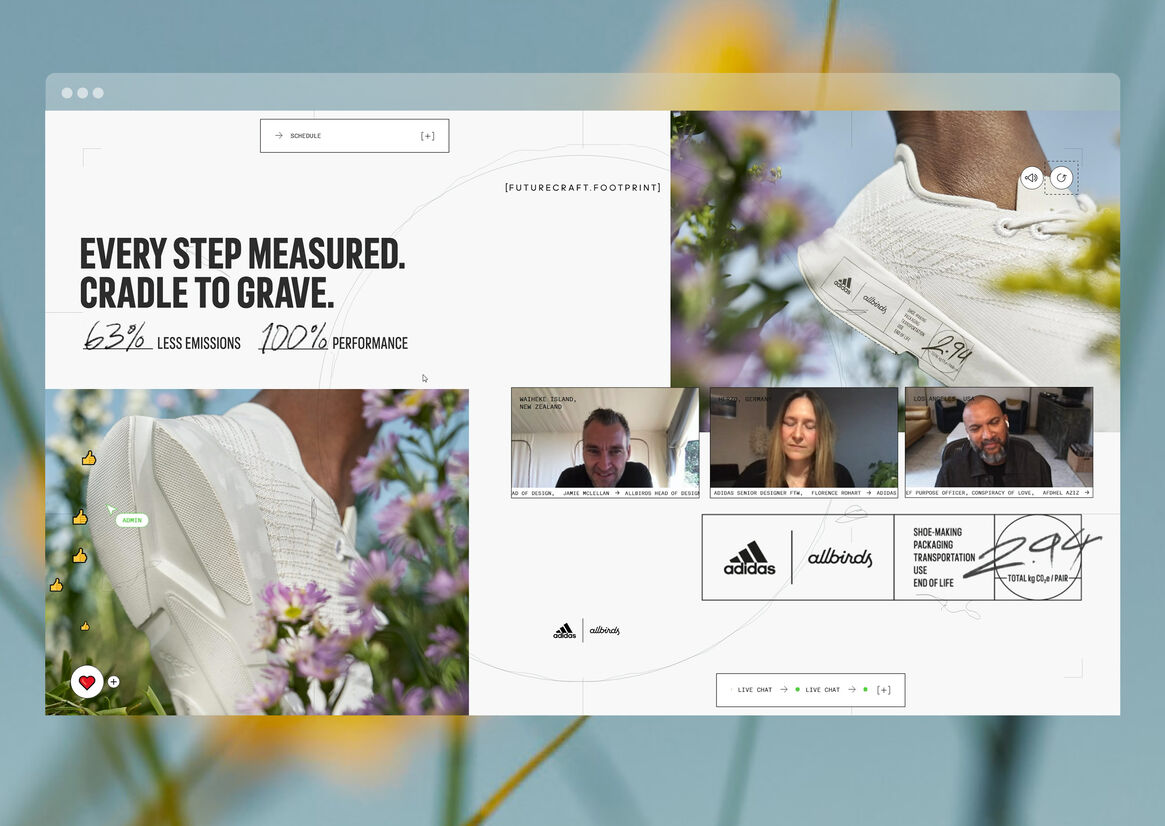This screenshot has height=826, width=1165.
Task: Click the small plus next to the heart
Action: pos(113,682)
